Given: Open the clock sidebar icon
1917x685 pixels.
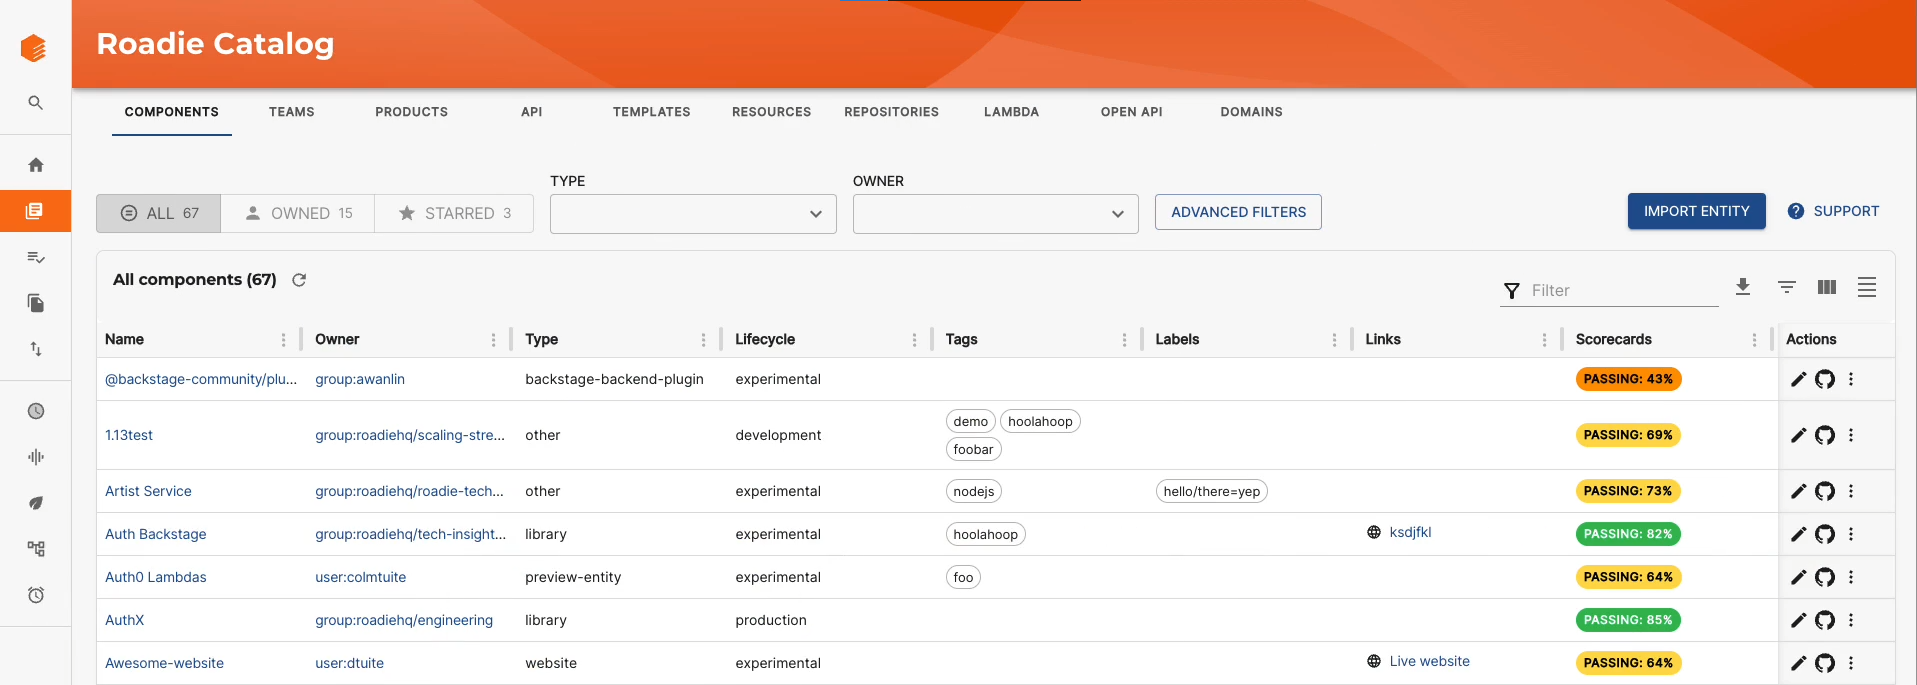Looking at the screenshot, I should 35,411.
